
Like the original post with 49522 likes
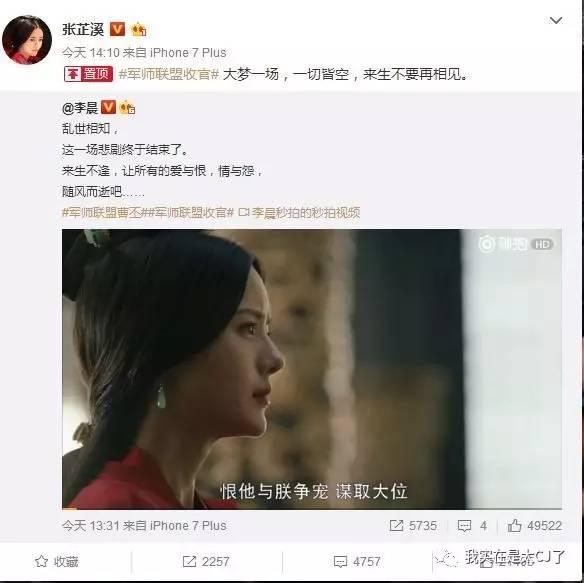coord(534,526)
